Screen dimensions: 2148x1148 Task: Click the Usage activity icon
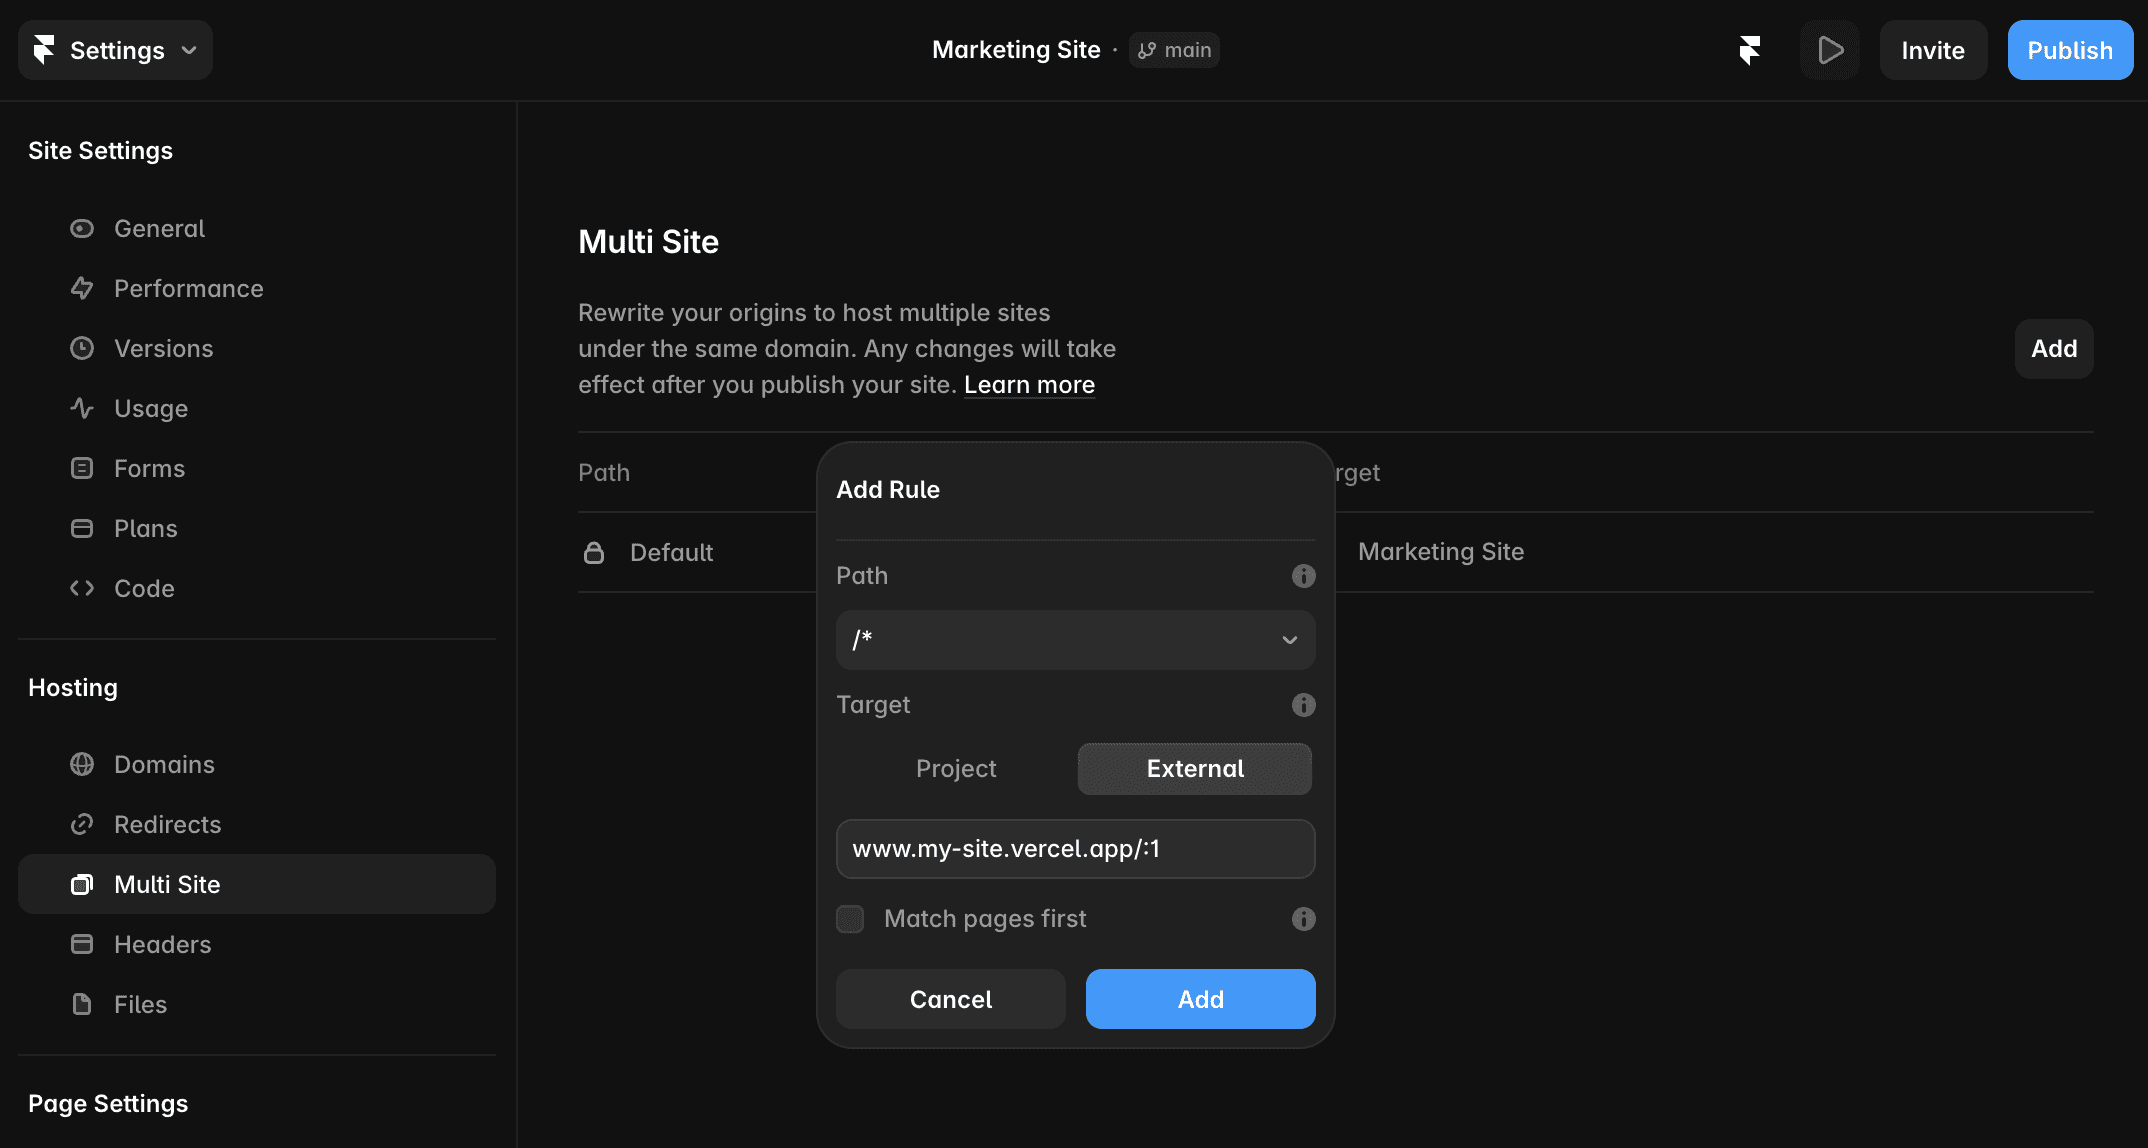pyautogui.click(x=82, y=409)
